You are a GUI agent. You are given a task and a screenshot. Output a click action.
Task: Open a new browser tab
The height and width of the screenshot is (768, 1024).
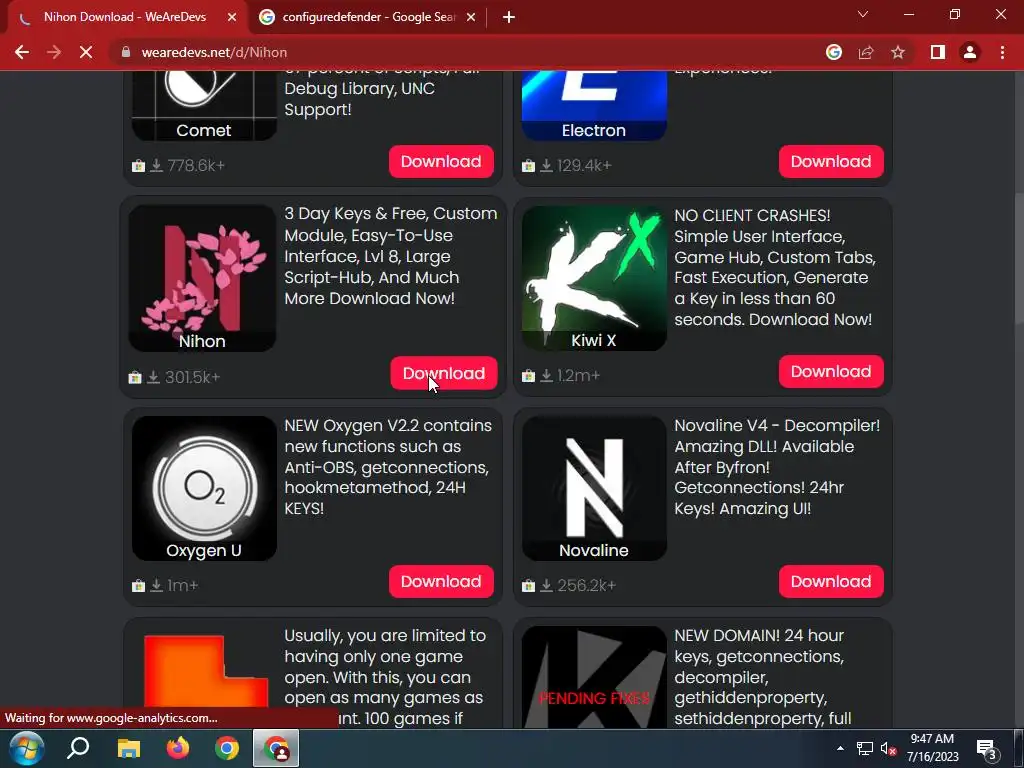click(x=509, y=18)
